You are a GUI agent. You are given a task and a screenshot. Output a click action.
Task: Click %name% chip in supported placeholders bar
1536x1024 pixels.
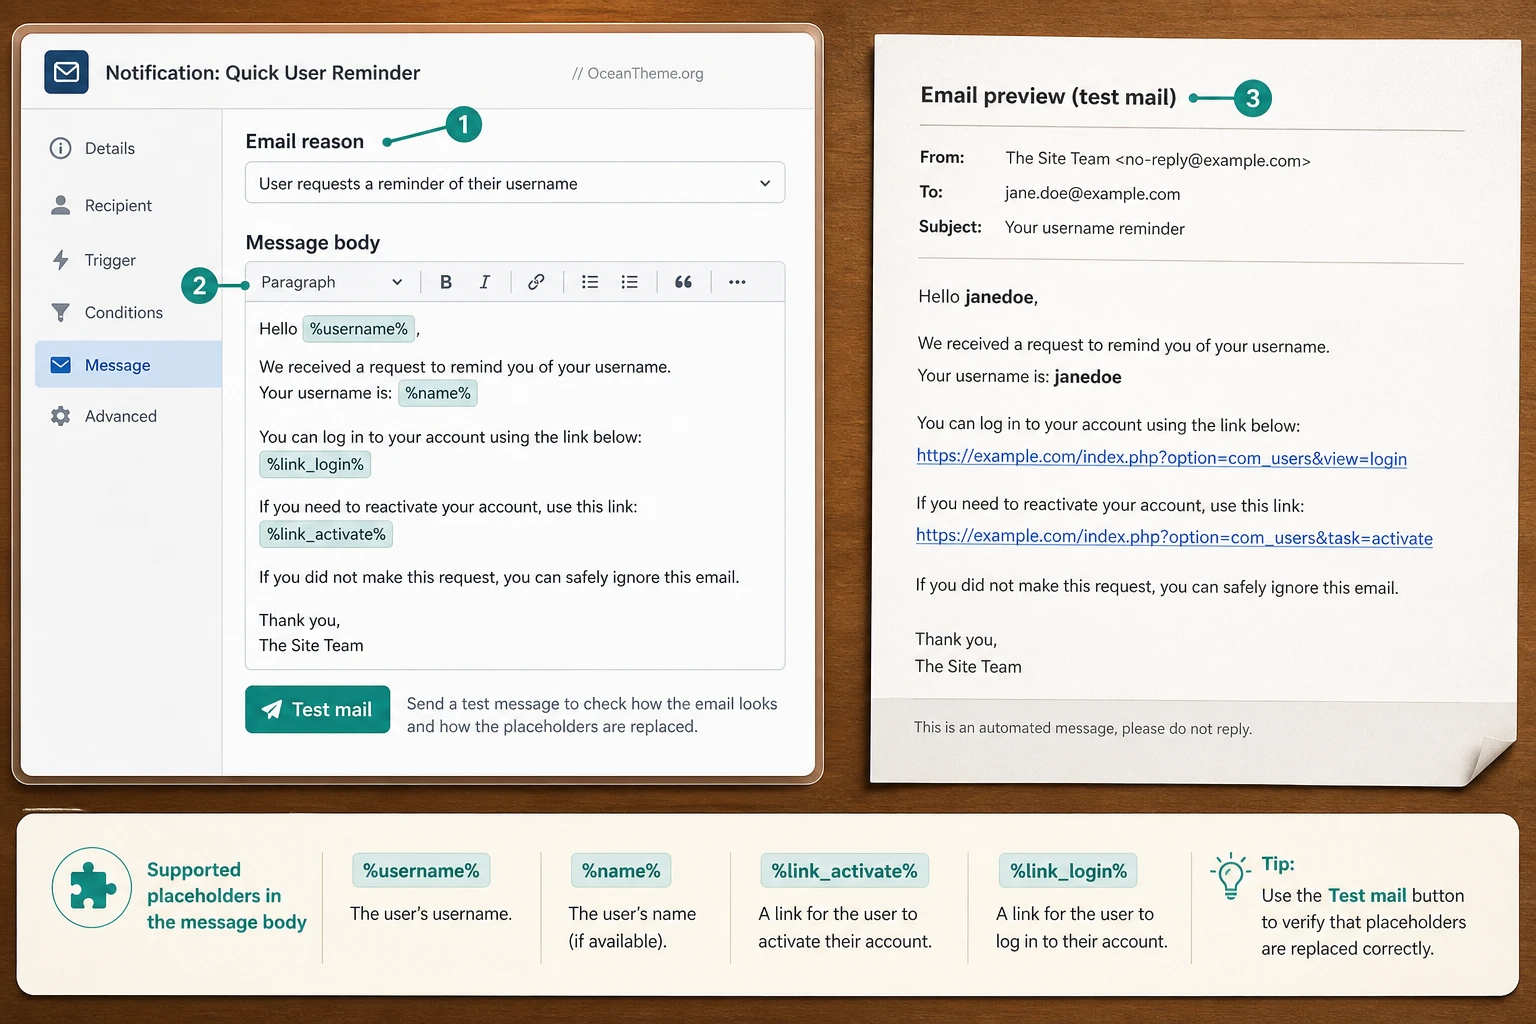pyautogui.click(x=621, y=870)
